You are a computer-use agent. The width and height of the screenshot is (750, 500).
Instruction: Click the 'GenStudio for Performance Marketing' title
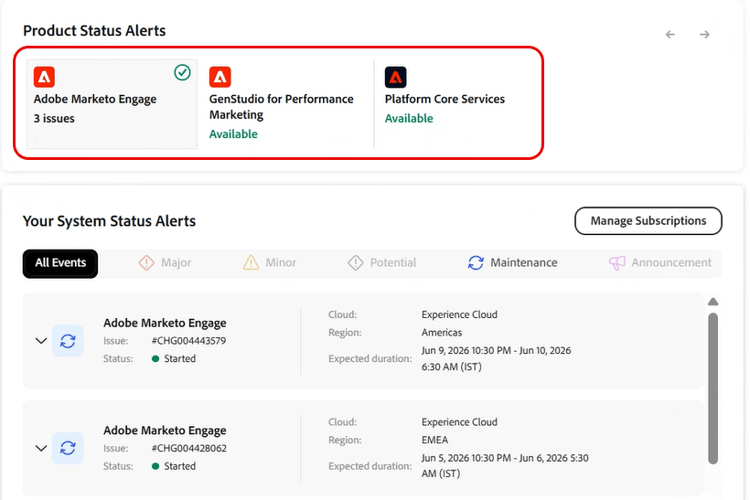(x=281, y=107)
